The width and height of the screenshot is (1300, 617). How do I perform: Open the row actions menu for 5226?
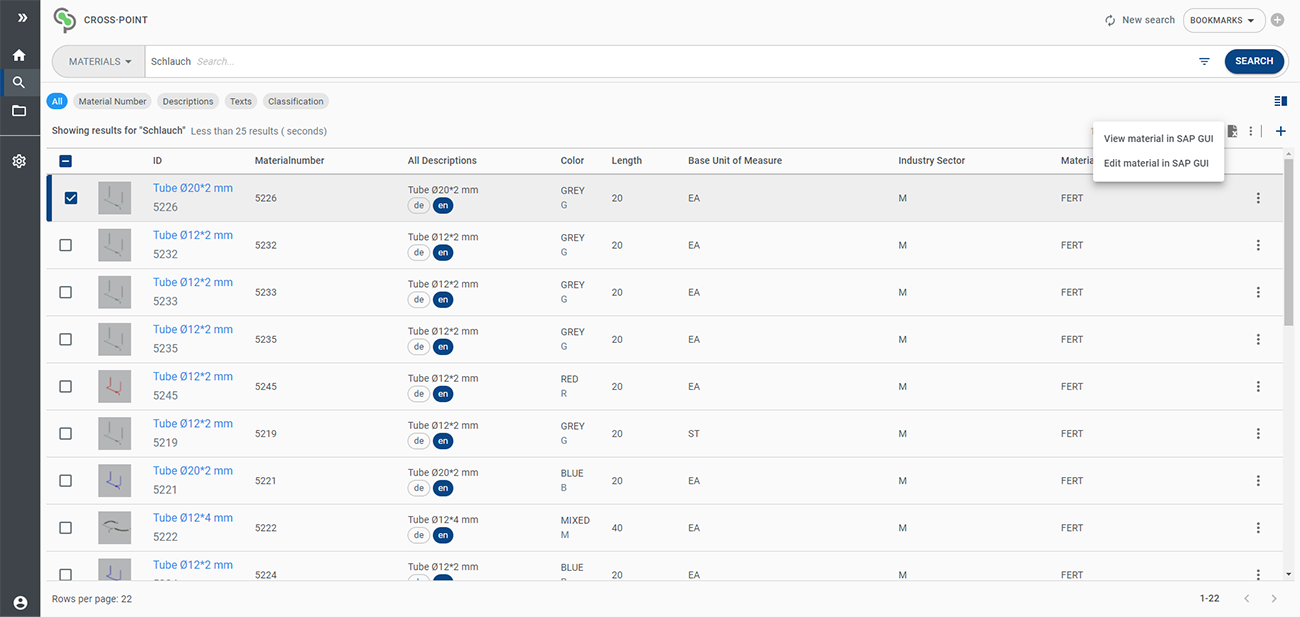point(1258,198)
